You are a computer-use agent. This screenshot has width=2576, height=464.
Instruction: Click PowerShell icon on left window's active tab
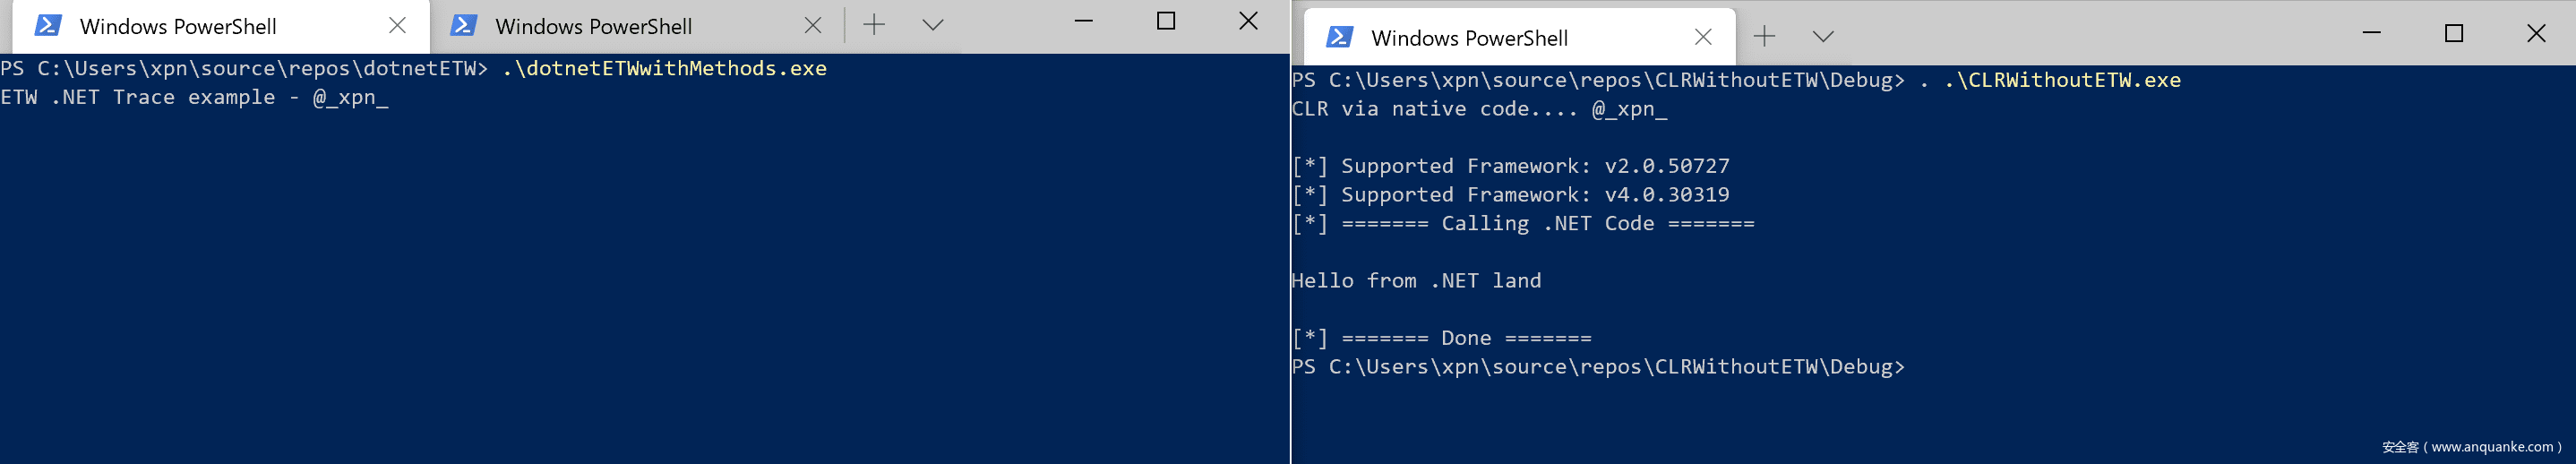tap(48, 26)
